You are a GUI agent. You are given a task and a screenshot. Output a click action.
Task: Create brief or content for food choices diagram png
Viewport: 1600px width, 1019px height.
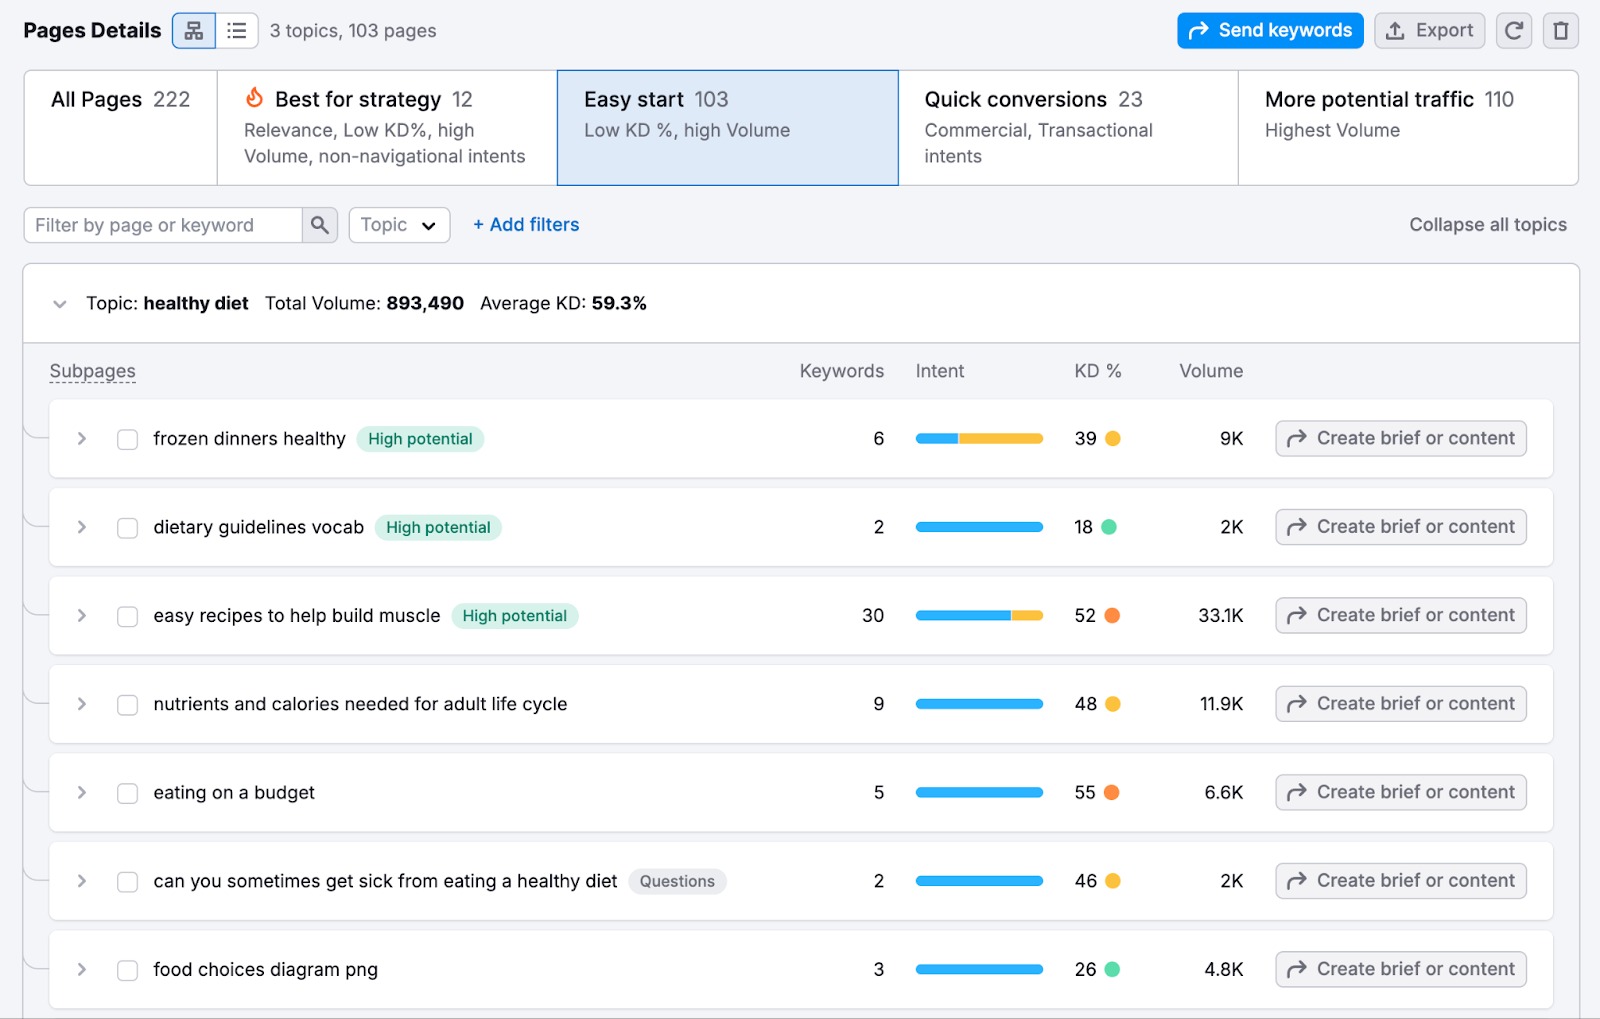tap(1401, 969)
